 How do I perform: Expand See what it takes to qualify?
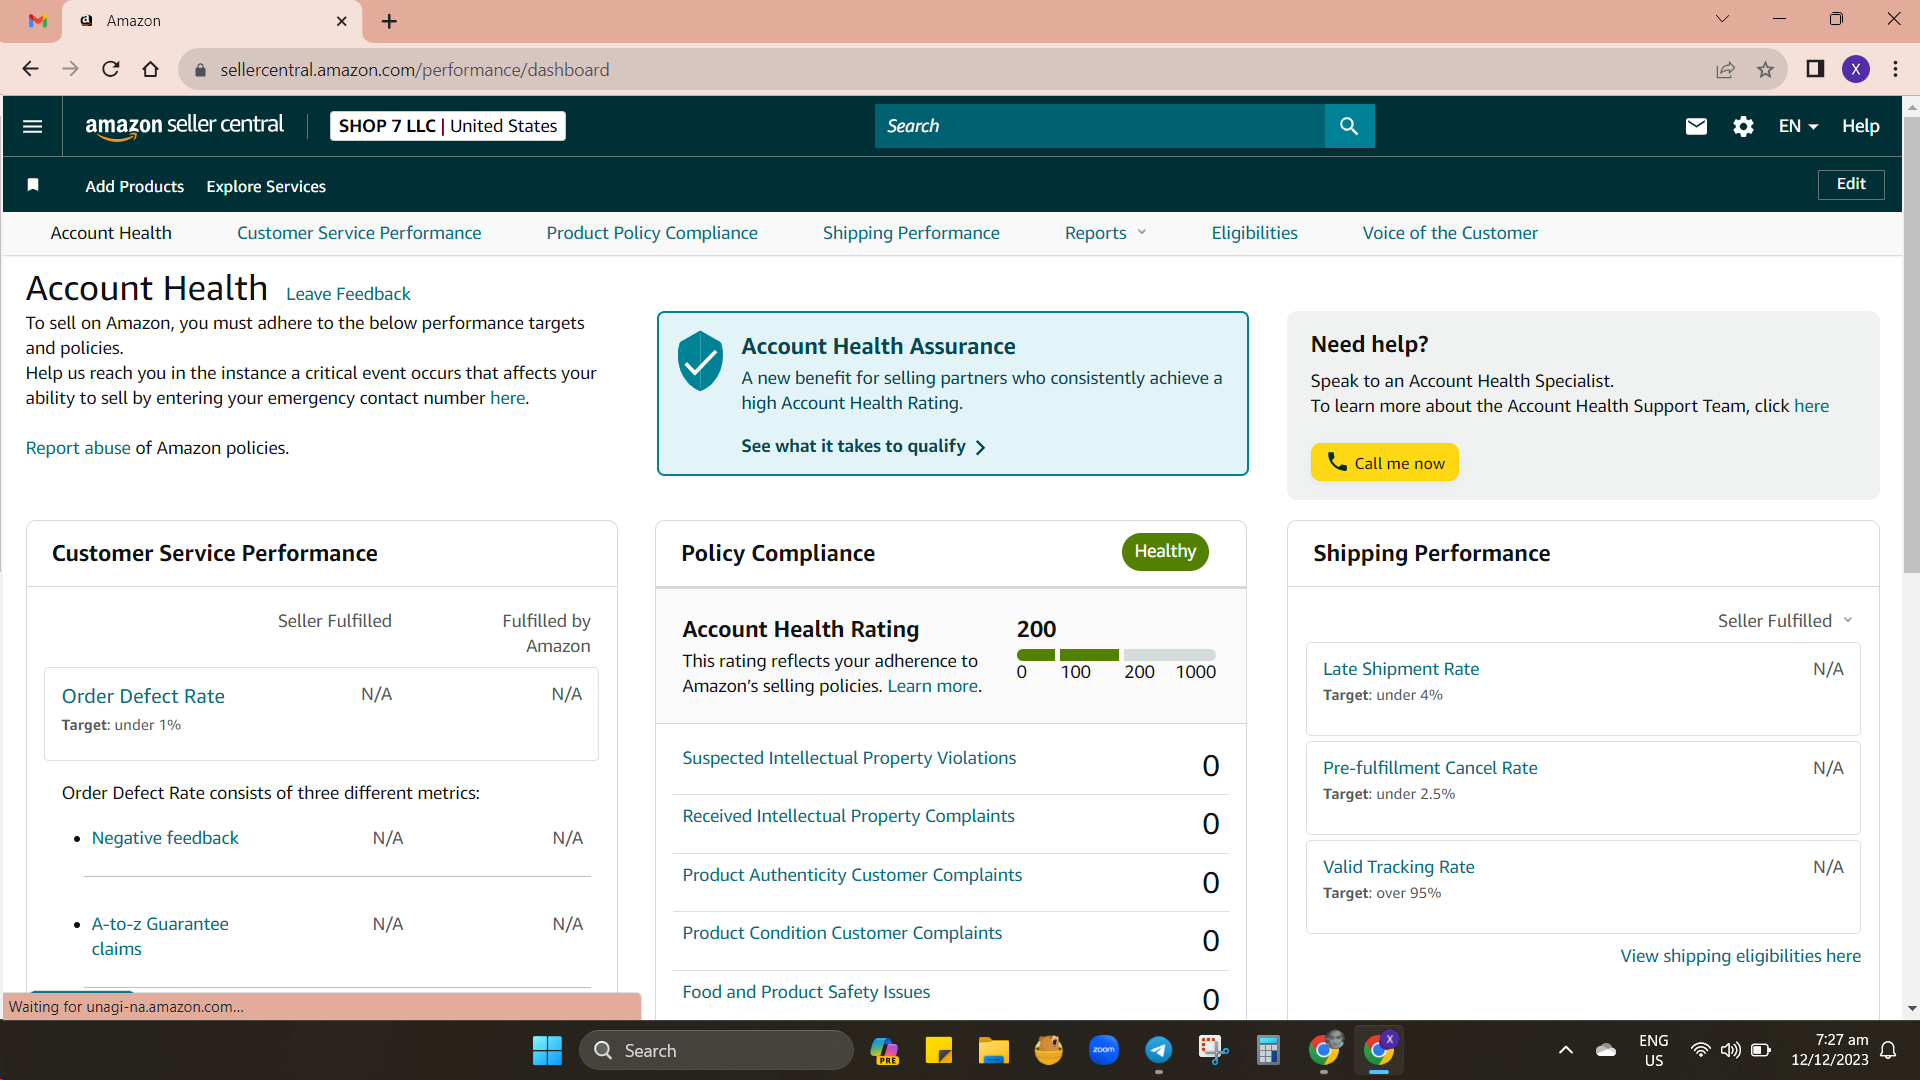pyautogui.click(x=863, y=446)
